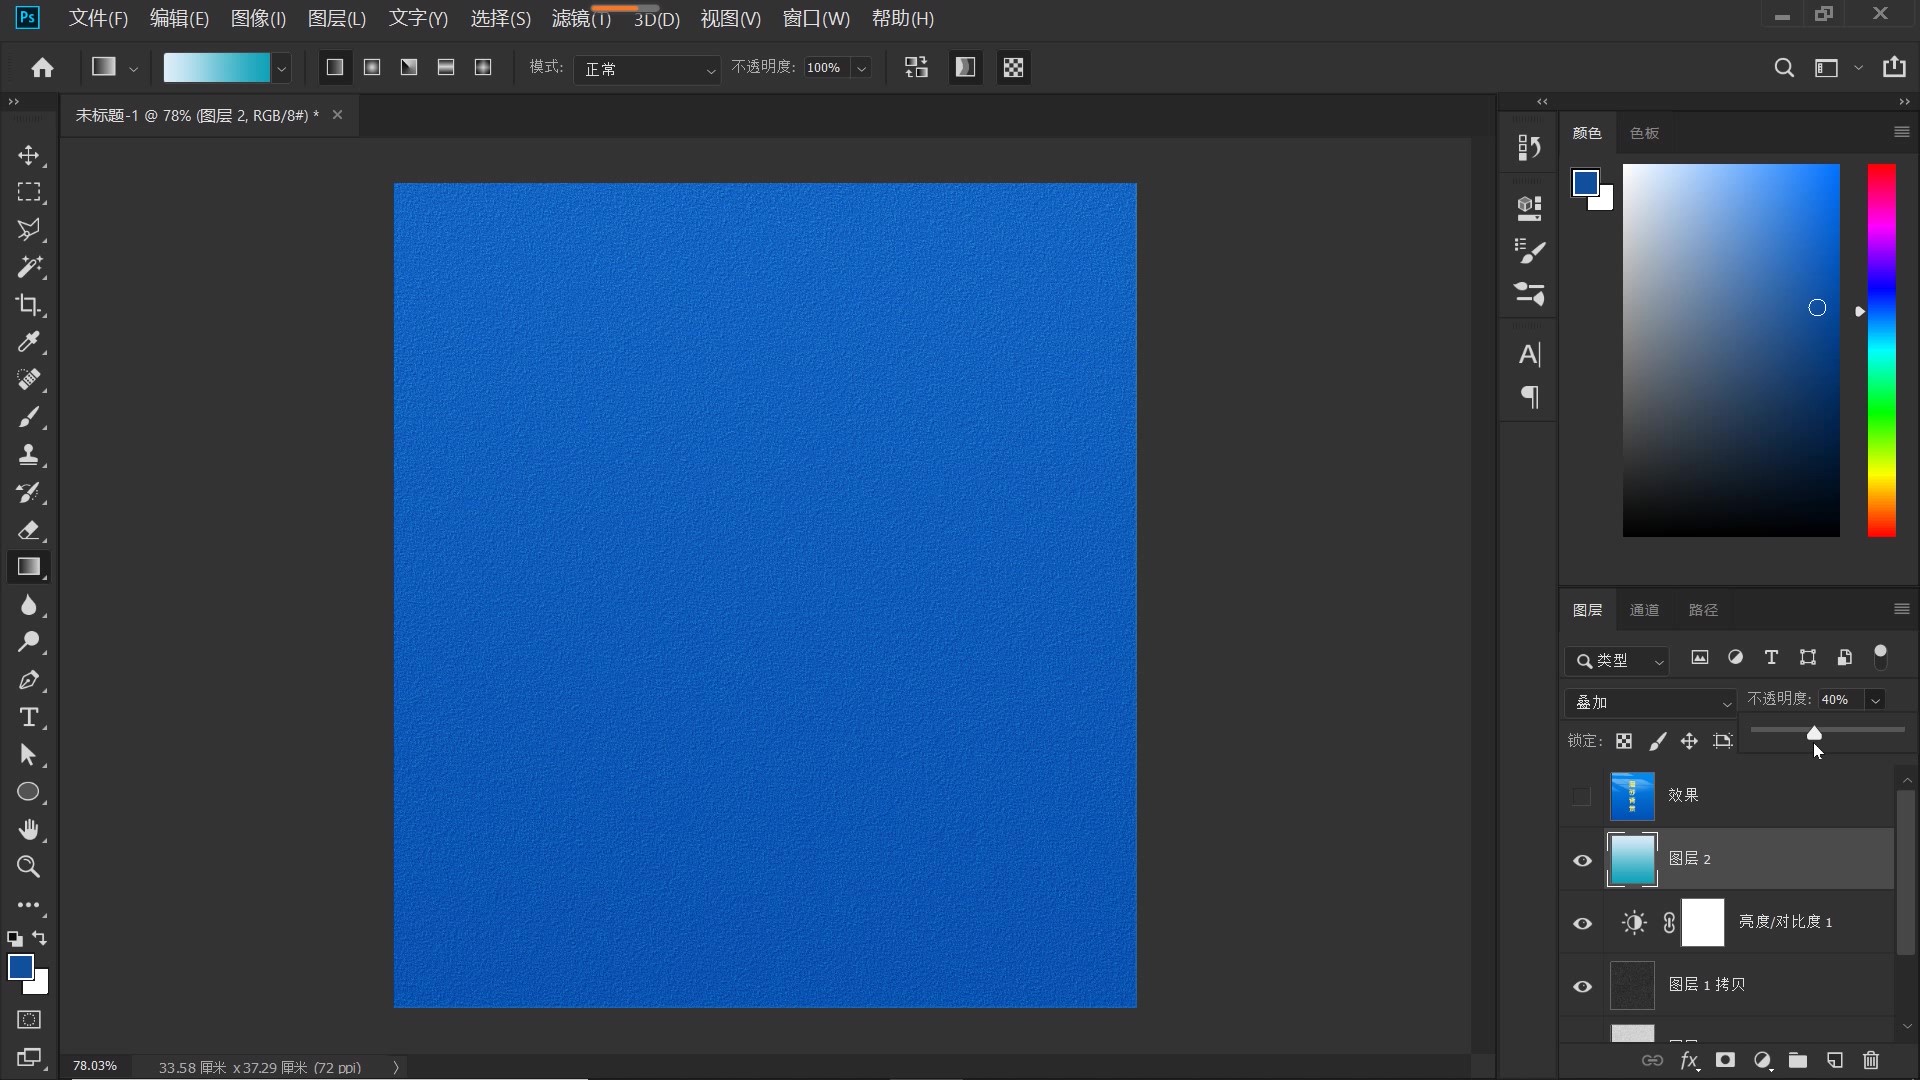Image resolution: width=1920 pixels, height=1080 pixels.
Task: Show the 效果 layer
Action: [x=1582, y=796]
